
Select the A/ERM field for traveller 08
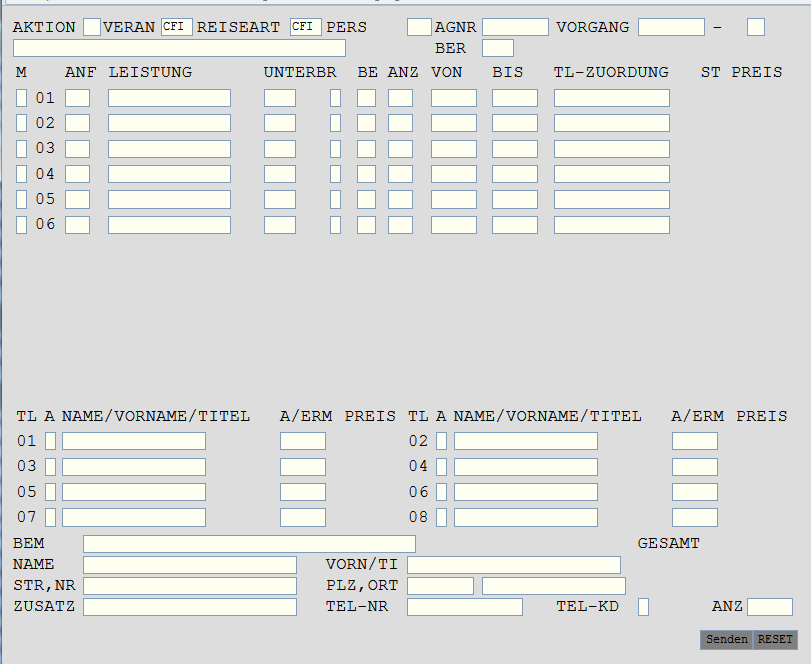694,518
